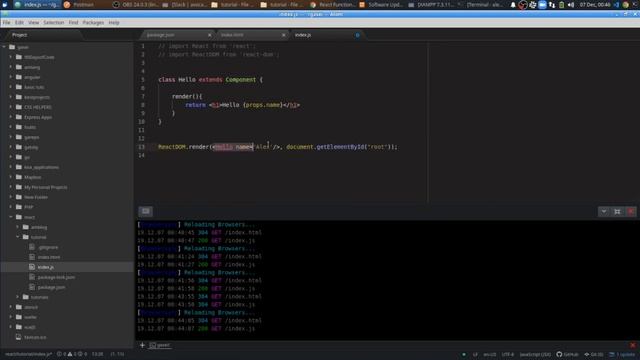Open the Packages menu
The height and width of the screenshot is (360, 640).
pos(93,22)
